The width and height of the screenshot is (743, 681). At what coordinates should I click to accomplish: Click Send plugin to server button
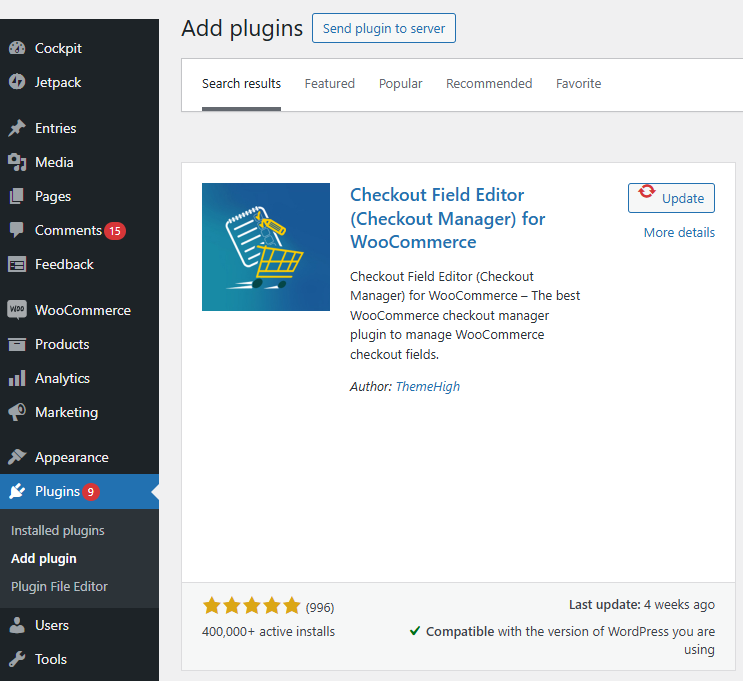click(384, 28)
